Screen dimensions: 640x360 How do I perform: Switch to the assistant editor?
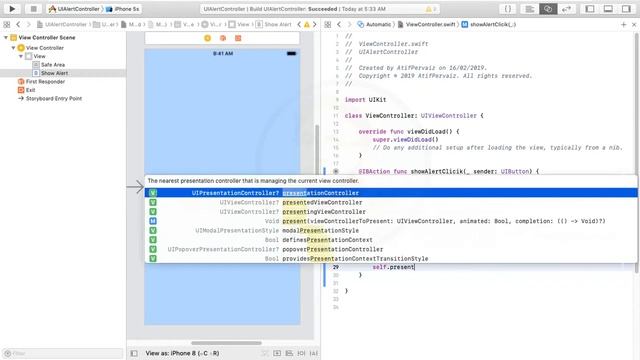point(548,9)
